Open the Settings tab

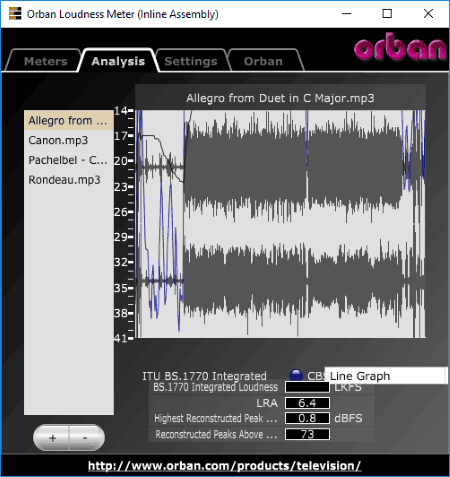191,61
